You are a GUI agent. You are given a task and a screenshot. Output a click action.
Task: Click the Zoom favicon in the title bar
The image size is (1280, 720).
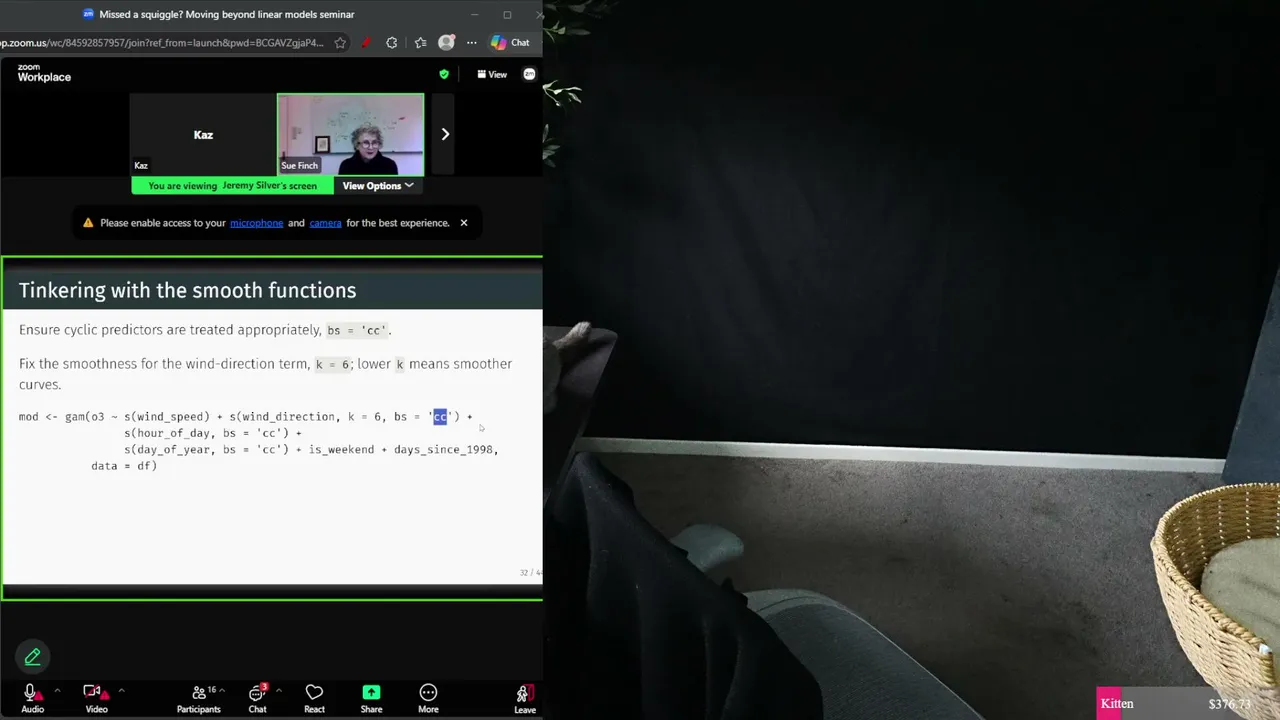[x=88, y=14]
